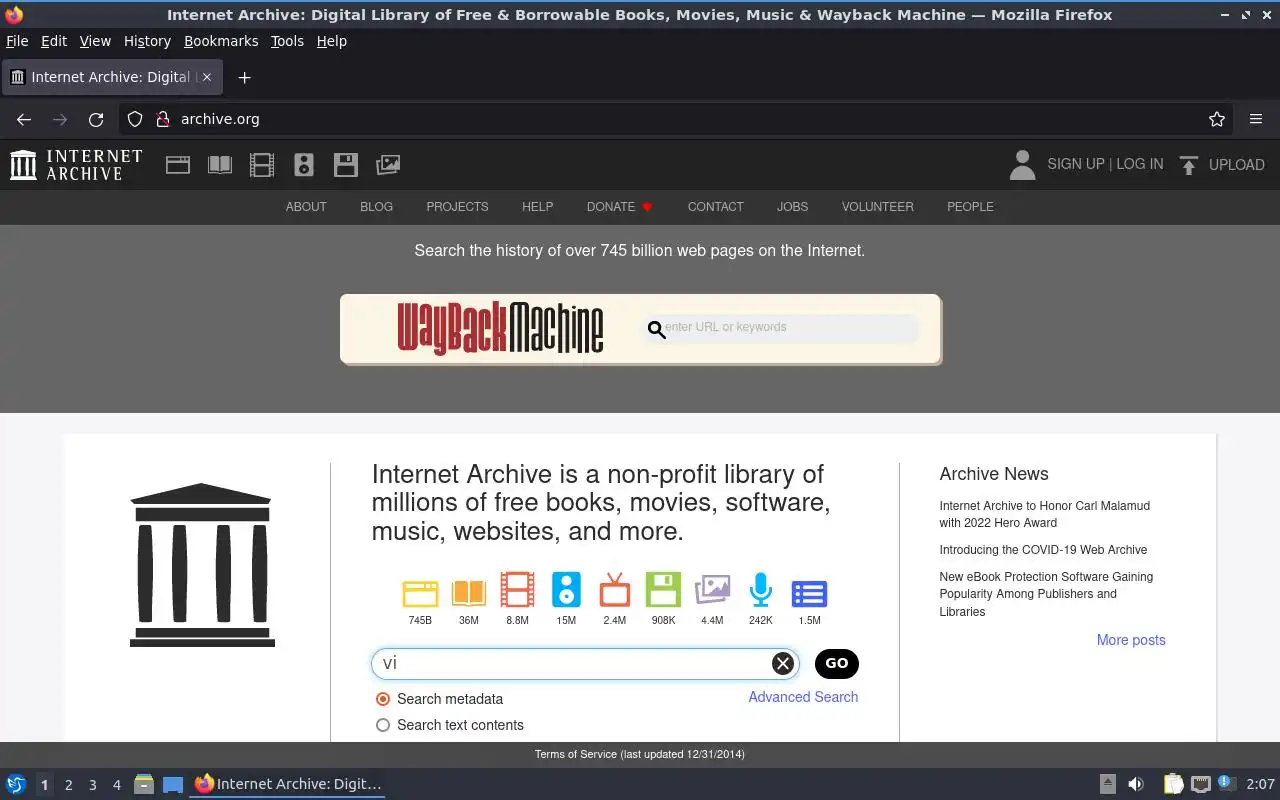
Task: Clear the search box with the X icon
Action: pos(783,663)
